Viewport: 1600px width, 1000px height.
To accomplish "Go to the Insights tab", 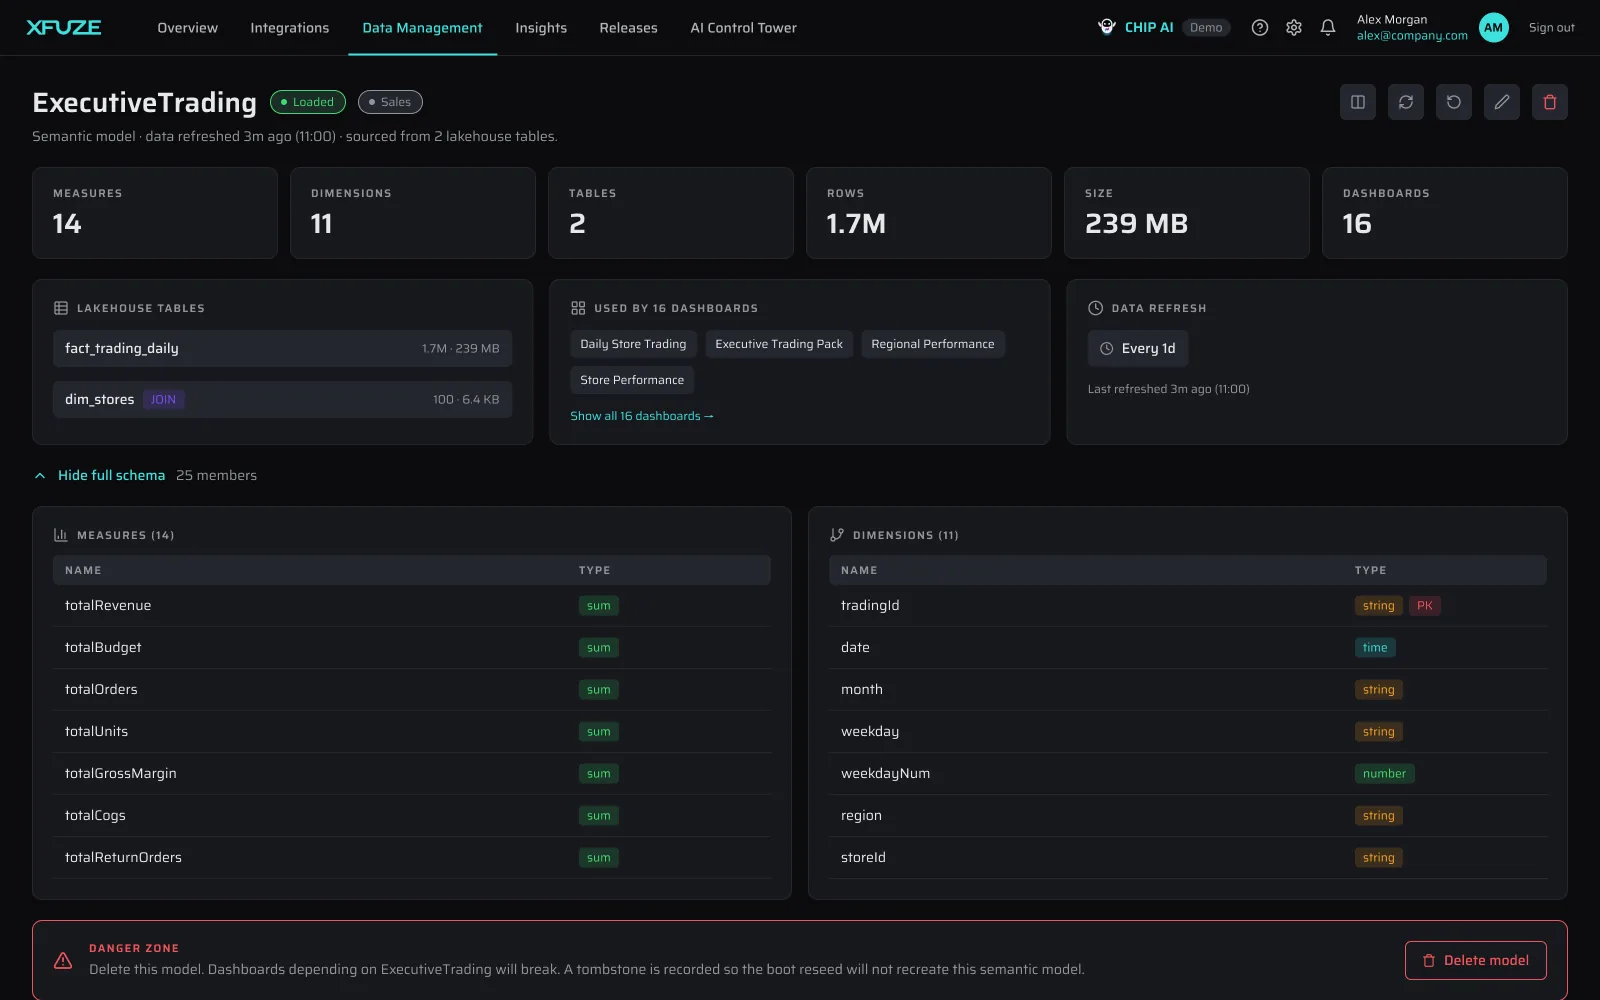I will [x=541, y=28].
